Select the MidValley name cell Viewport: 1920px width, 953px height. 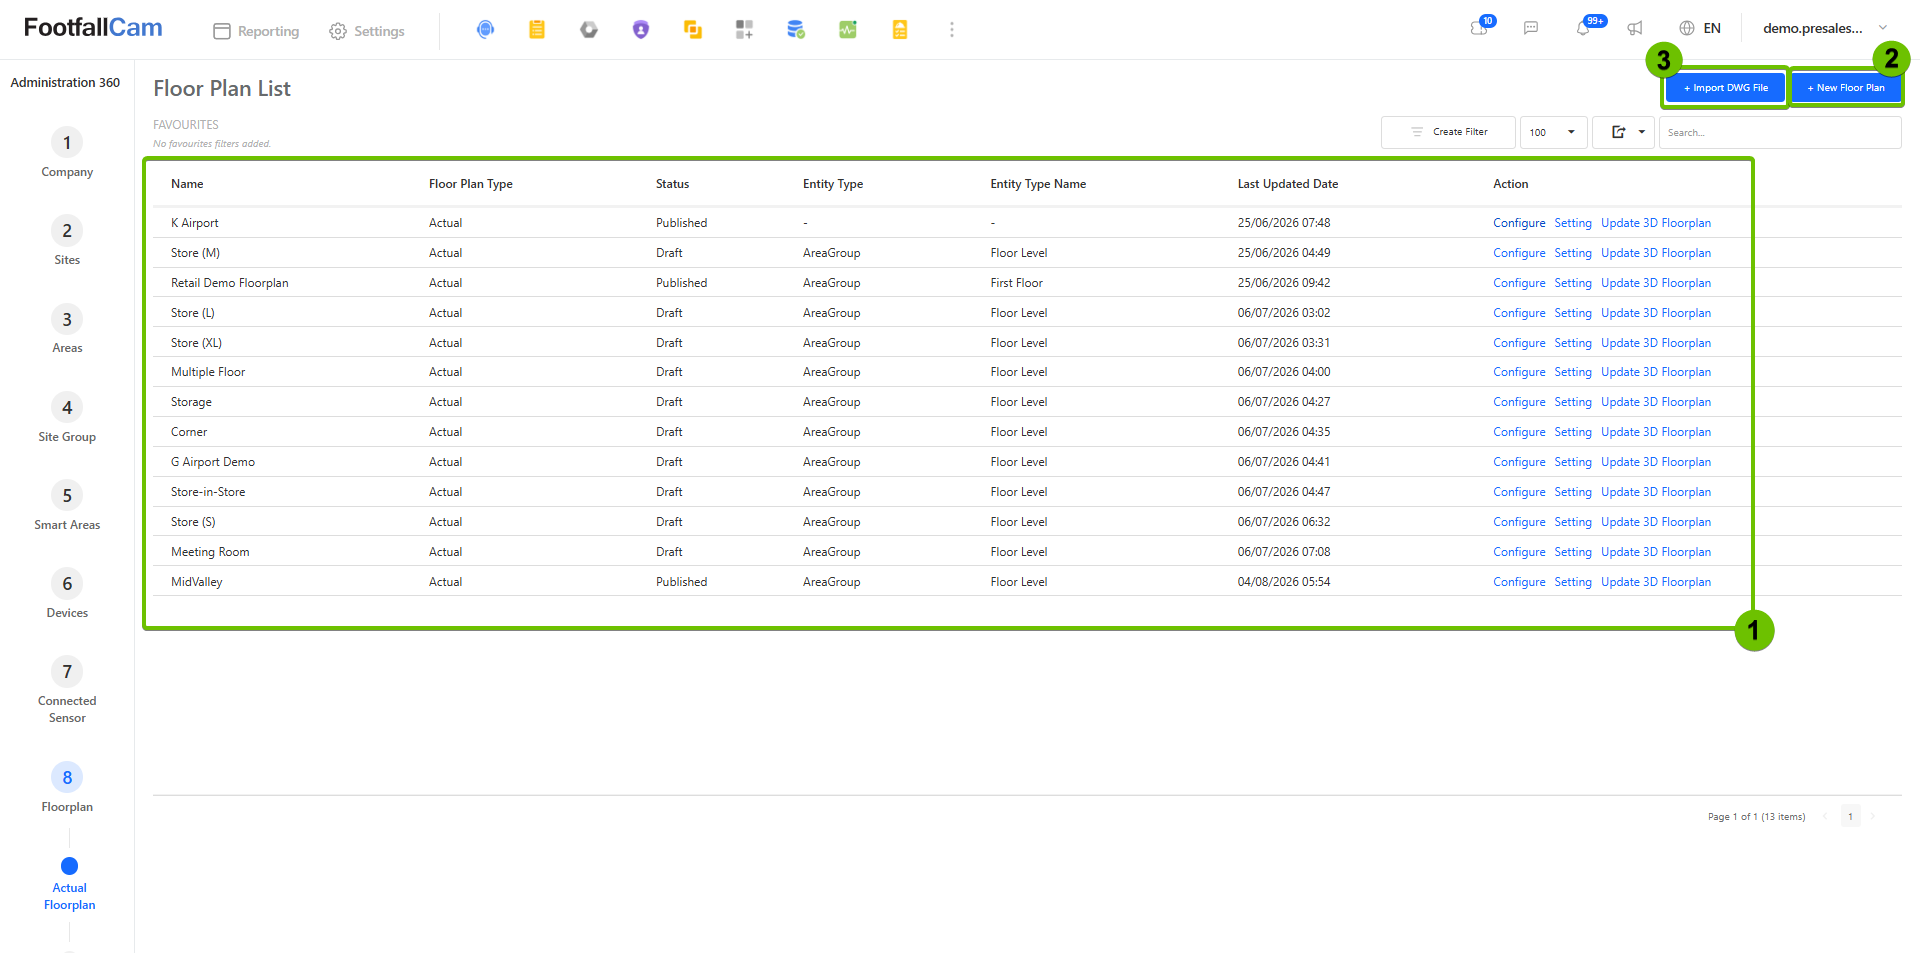[x=197, y=582]
